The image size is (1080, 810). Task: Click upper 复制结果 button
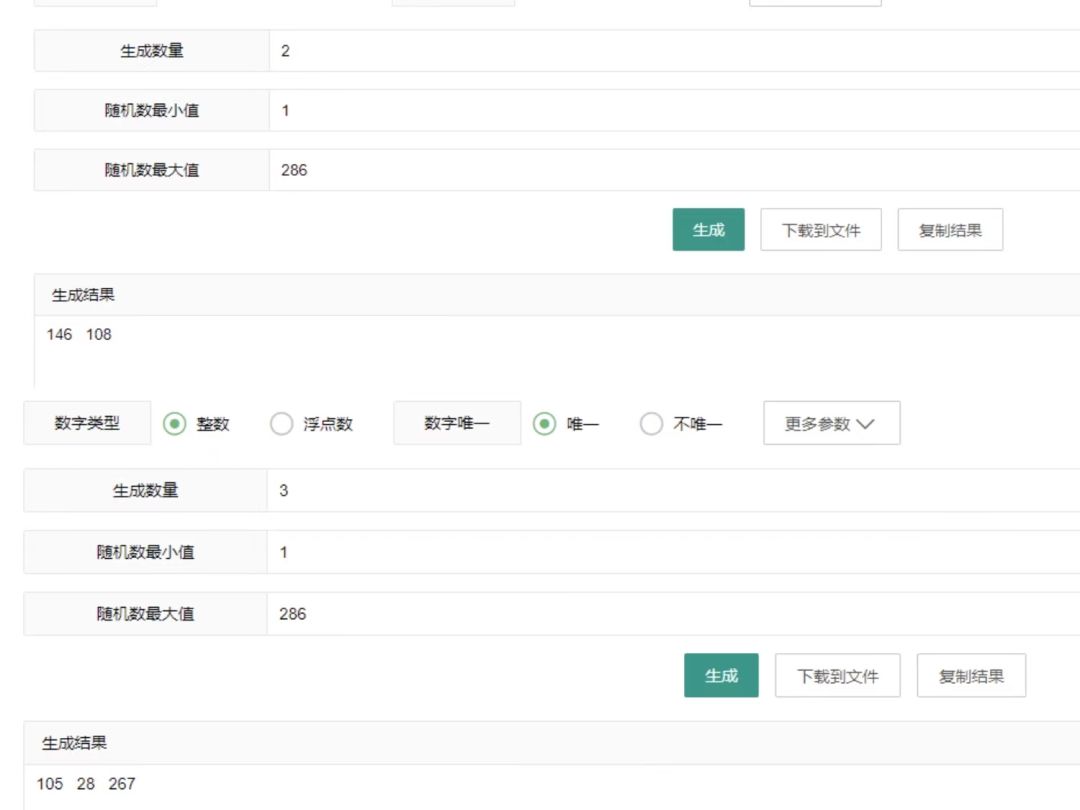(x=950, y=229)
